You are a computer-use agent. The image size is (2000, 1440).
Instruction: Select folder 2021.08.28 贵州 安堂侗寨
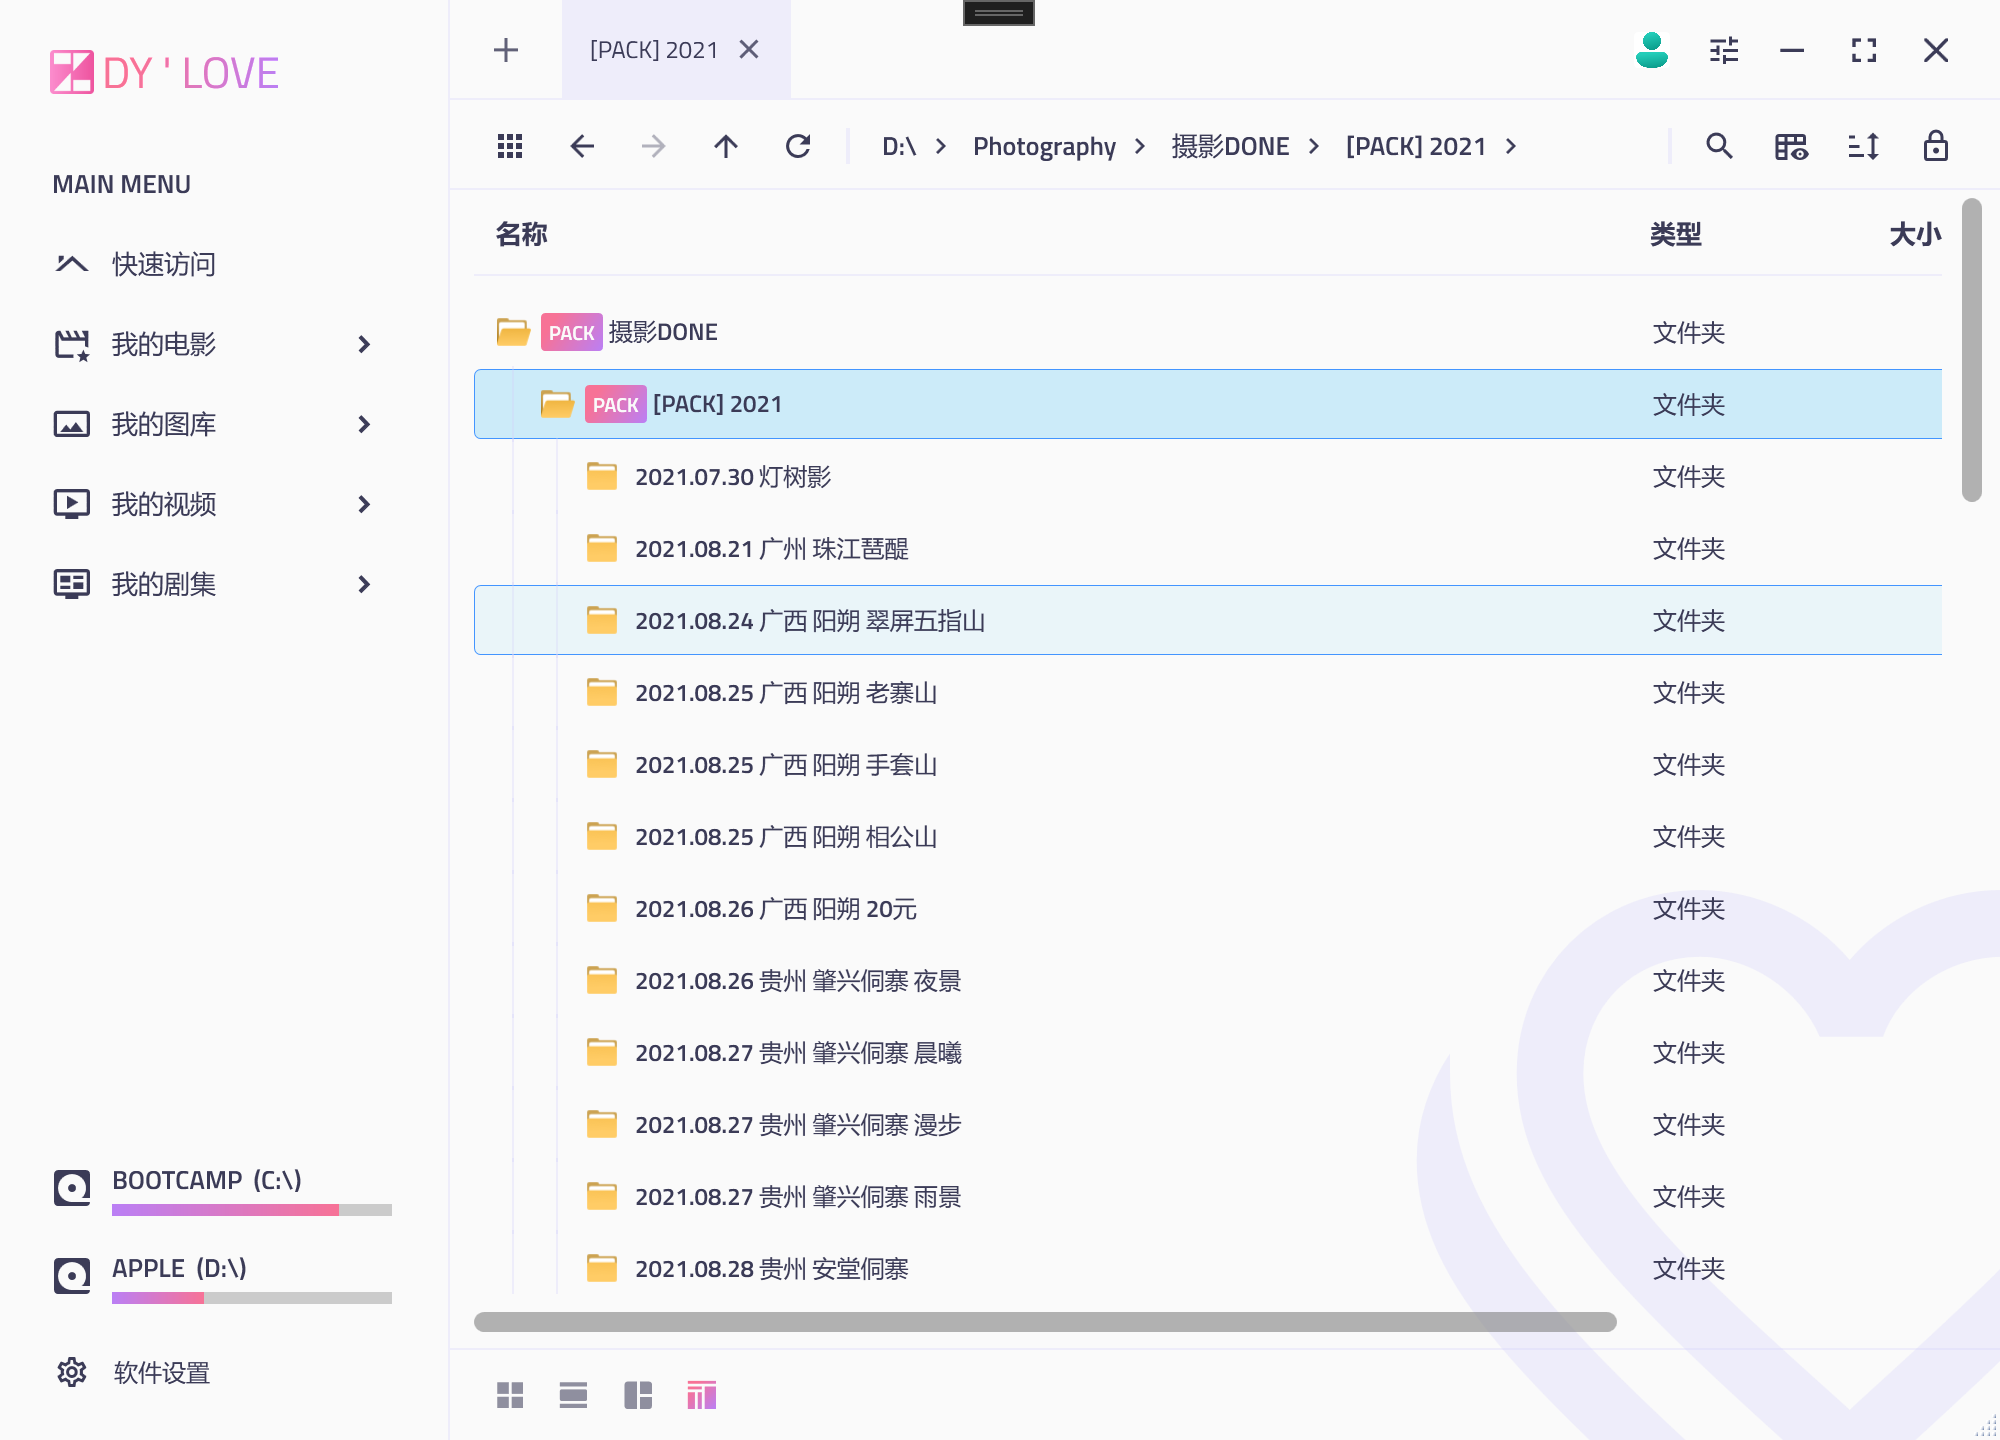pos(1208,1268)
